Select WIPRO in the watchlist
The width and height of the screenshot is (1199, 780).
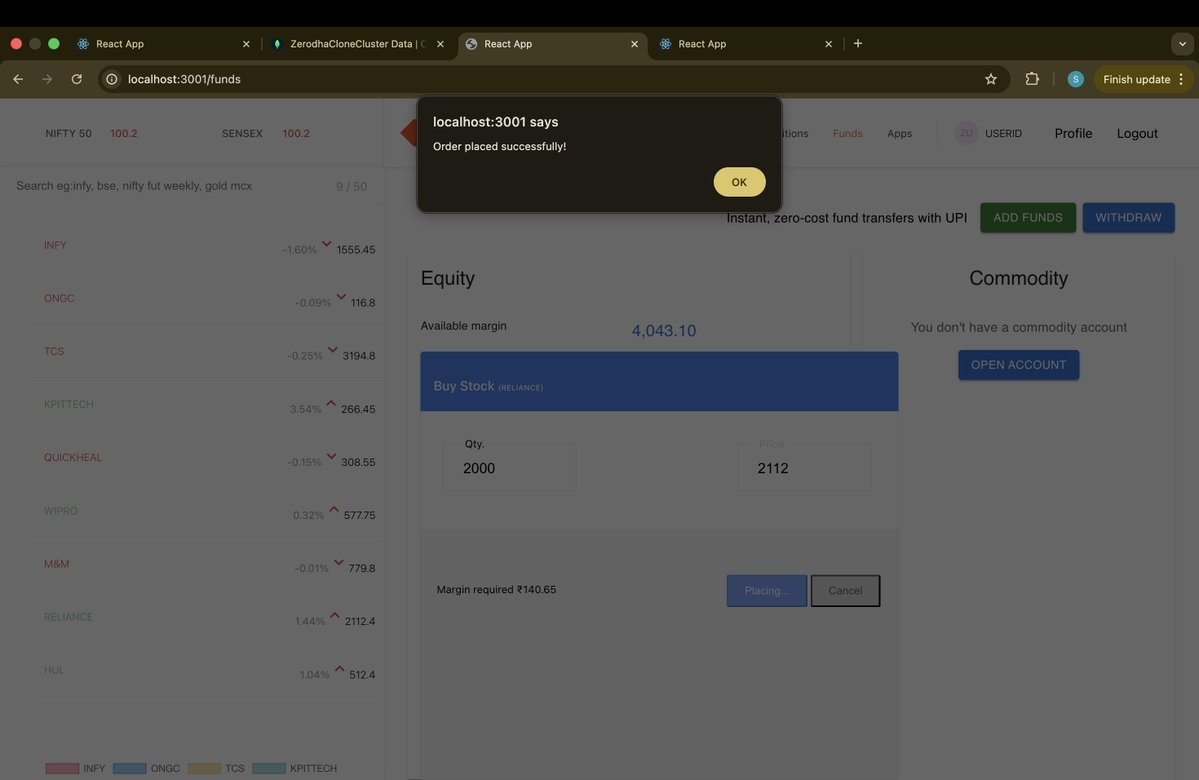point(60,511)
